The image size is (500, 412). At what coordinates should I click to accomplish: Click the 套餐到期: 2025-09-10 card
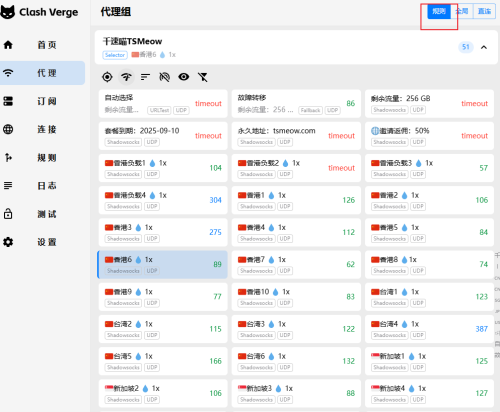point(163,136)
